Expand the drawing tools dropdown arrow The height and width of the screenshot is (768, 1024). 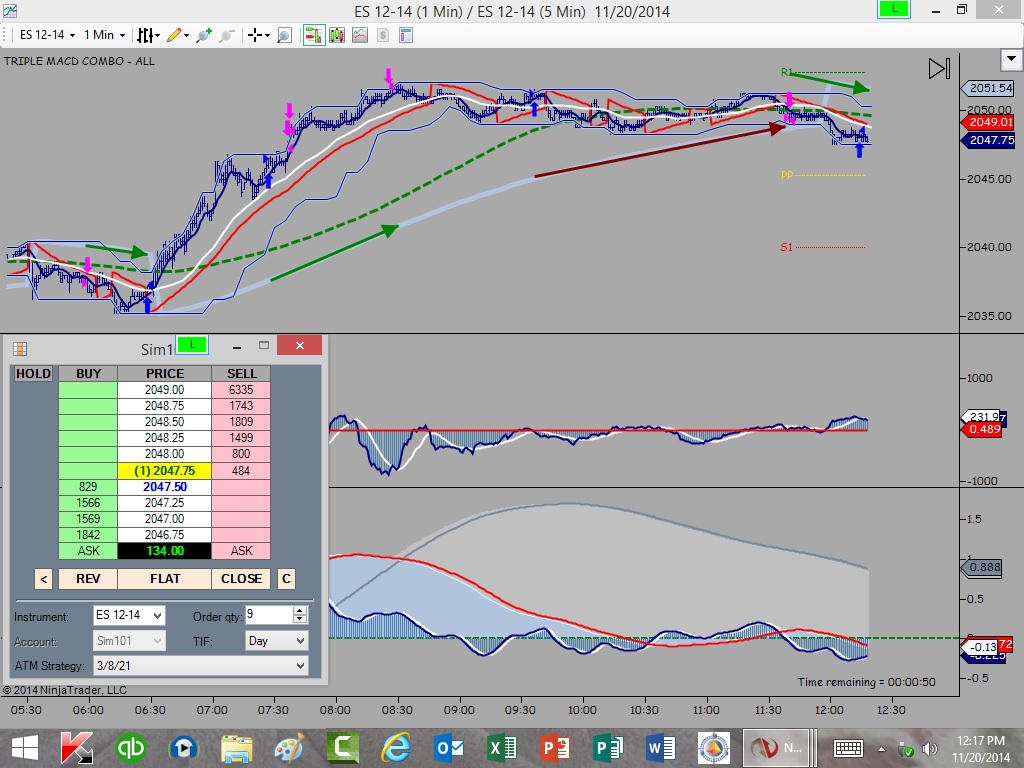[x=187, y=36]
